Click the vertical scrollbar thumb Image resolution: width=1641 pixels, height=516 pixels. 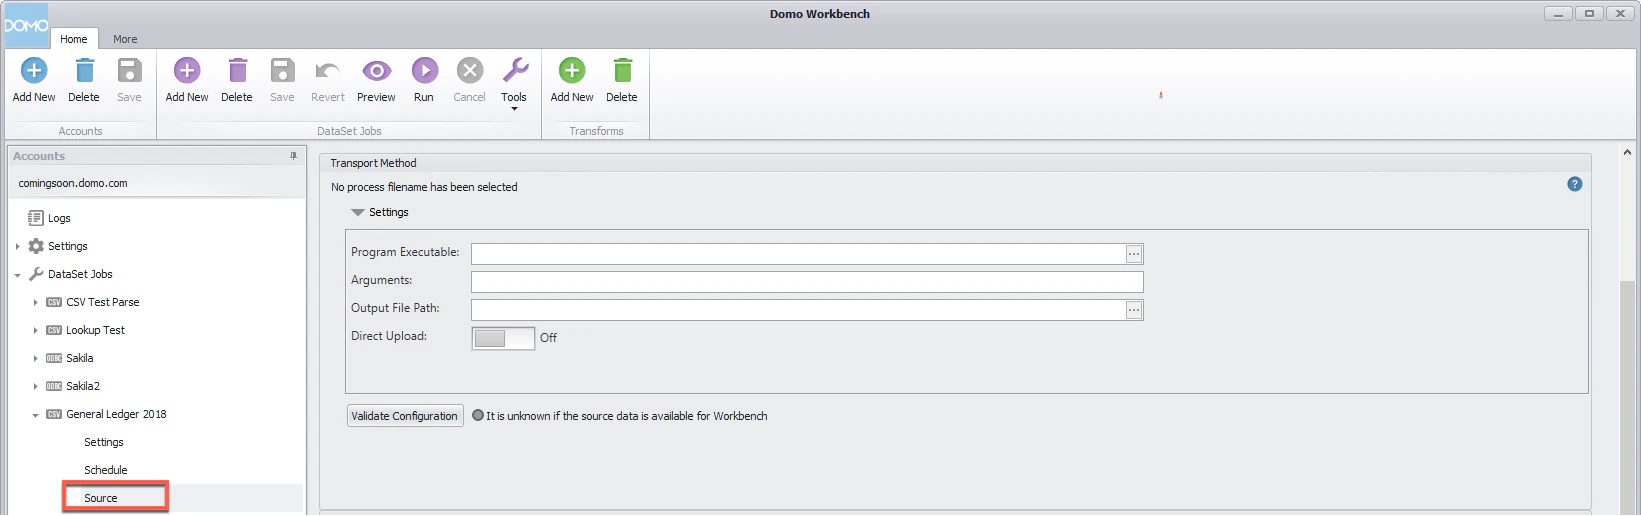pyautogui.click(x=1628, y=398)
